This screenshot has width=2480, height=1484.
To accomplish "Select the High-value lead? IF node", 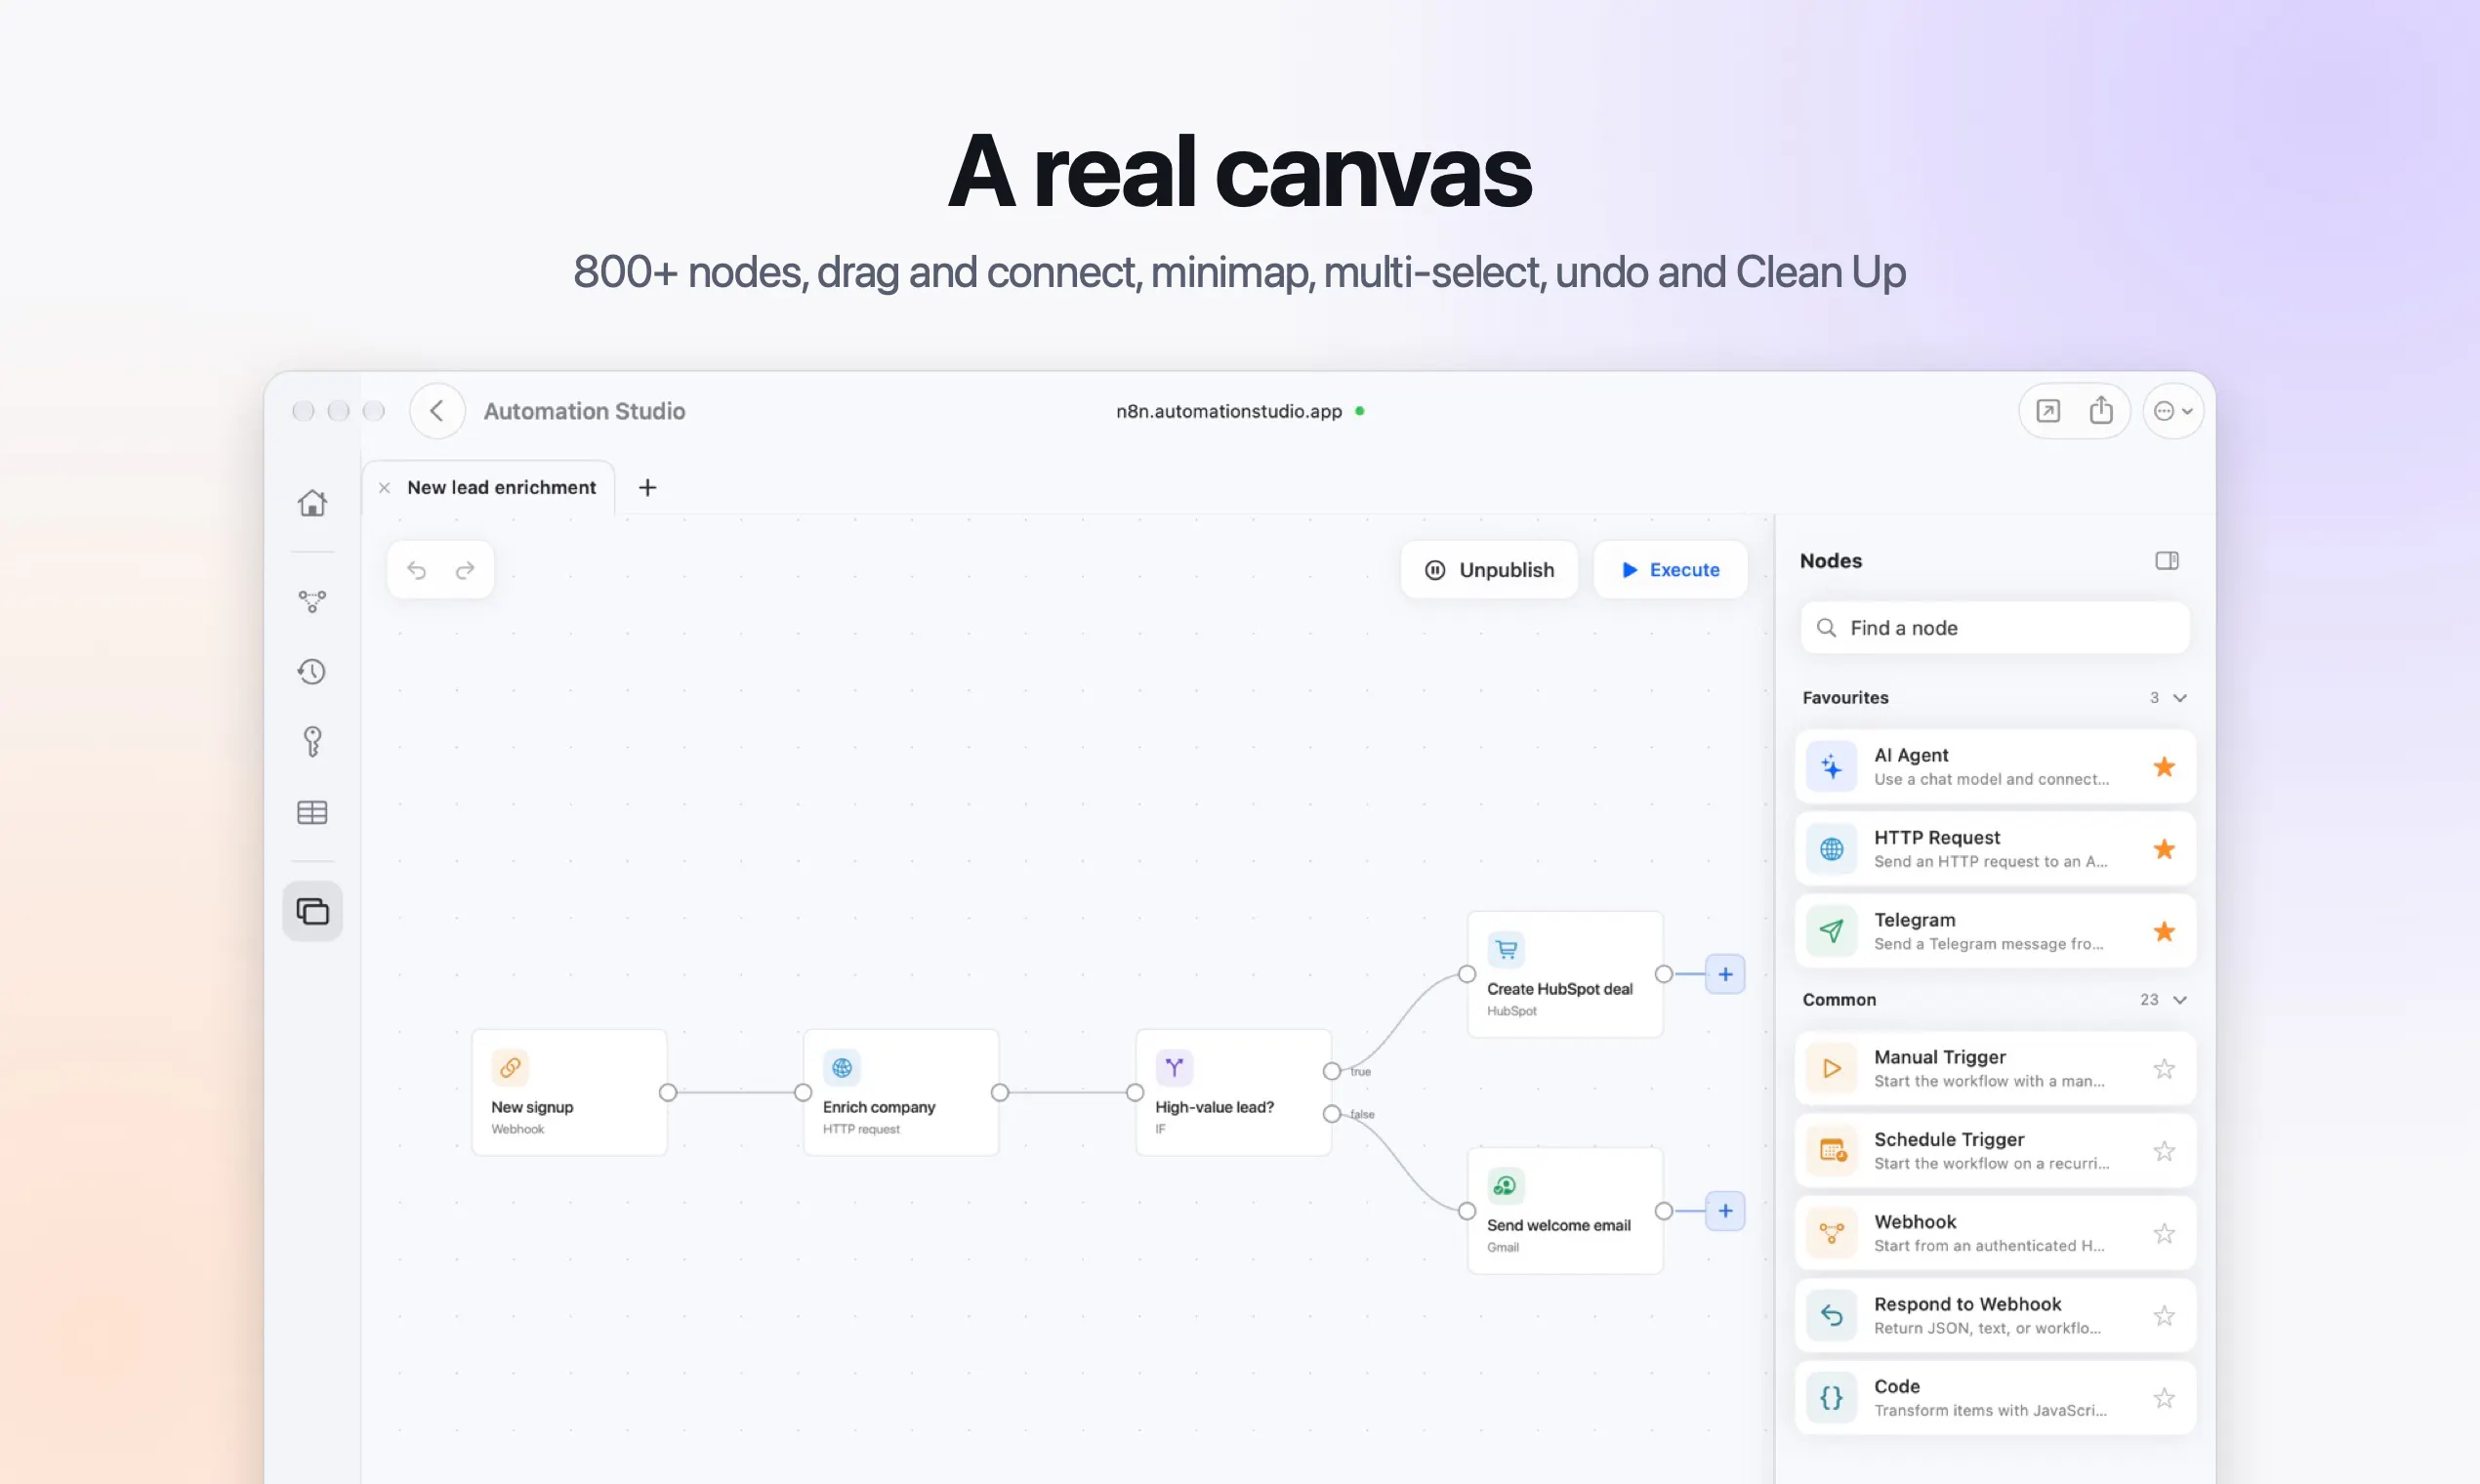I will coord(1233,1093).
